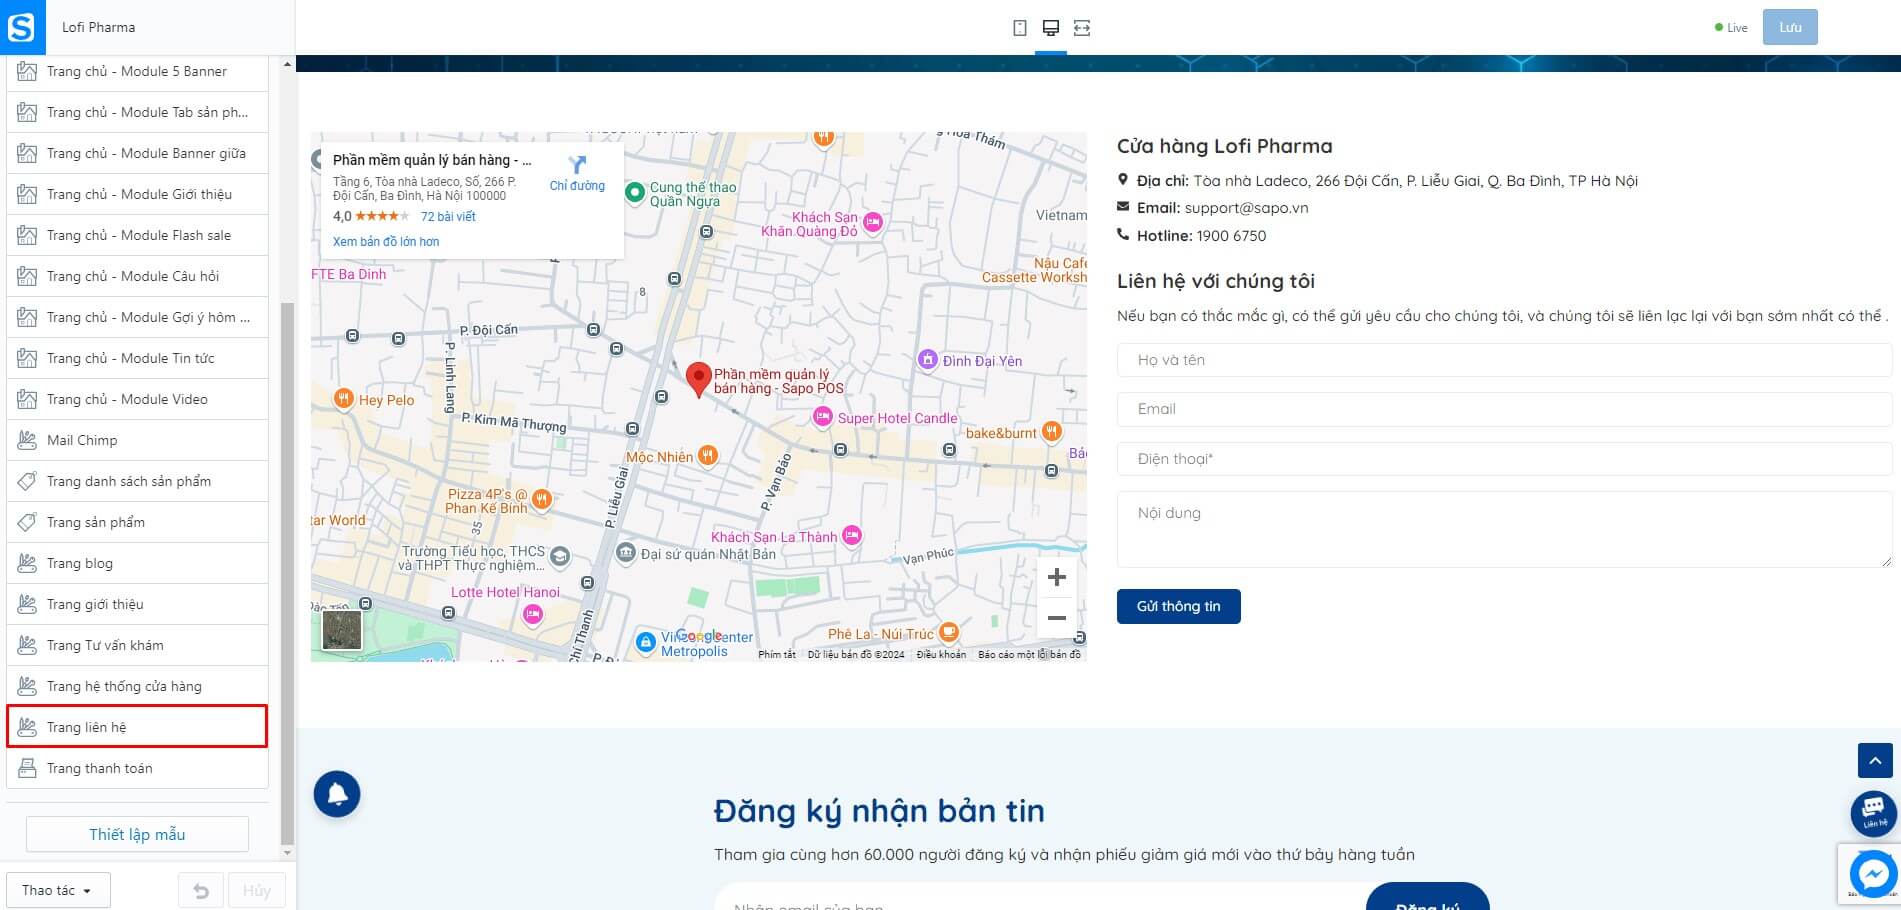Open Trang chủ - Module Tin tức section
1901x910 pixels.
coord(138,358)
